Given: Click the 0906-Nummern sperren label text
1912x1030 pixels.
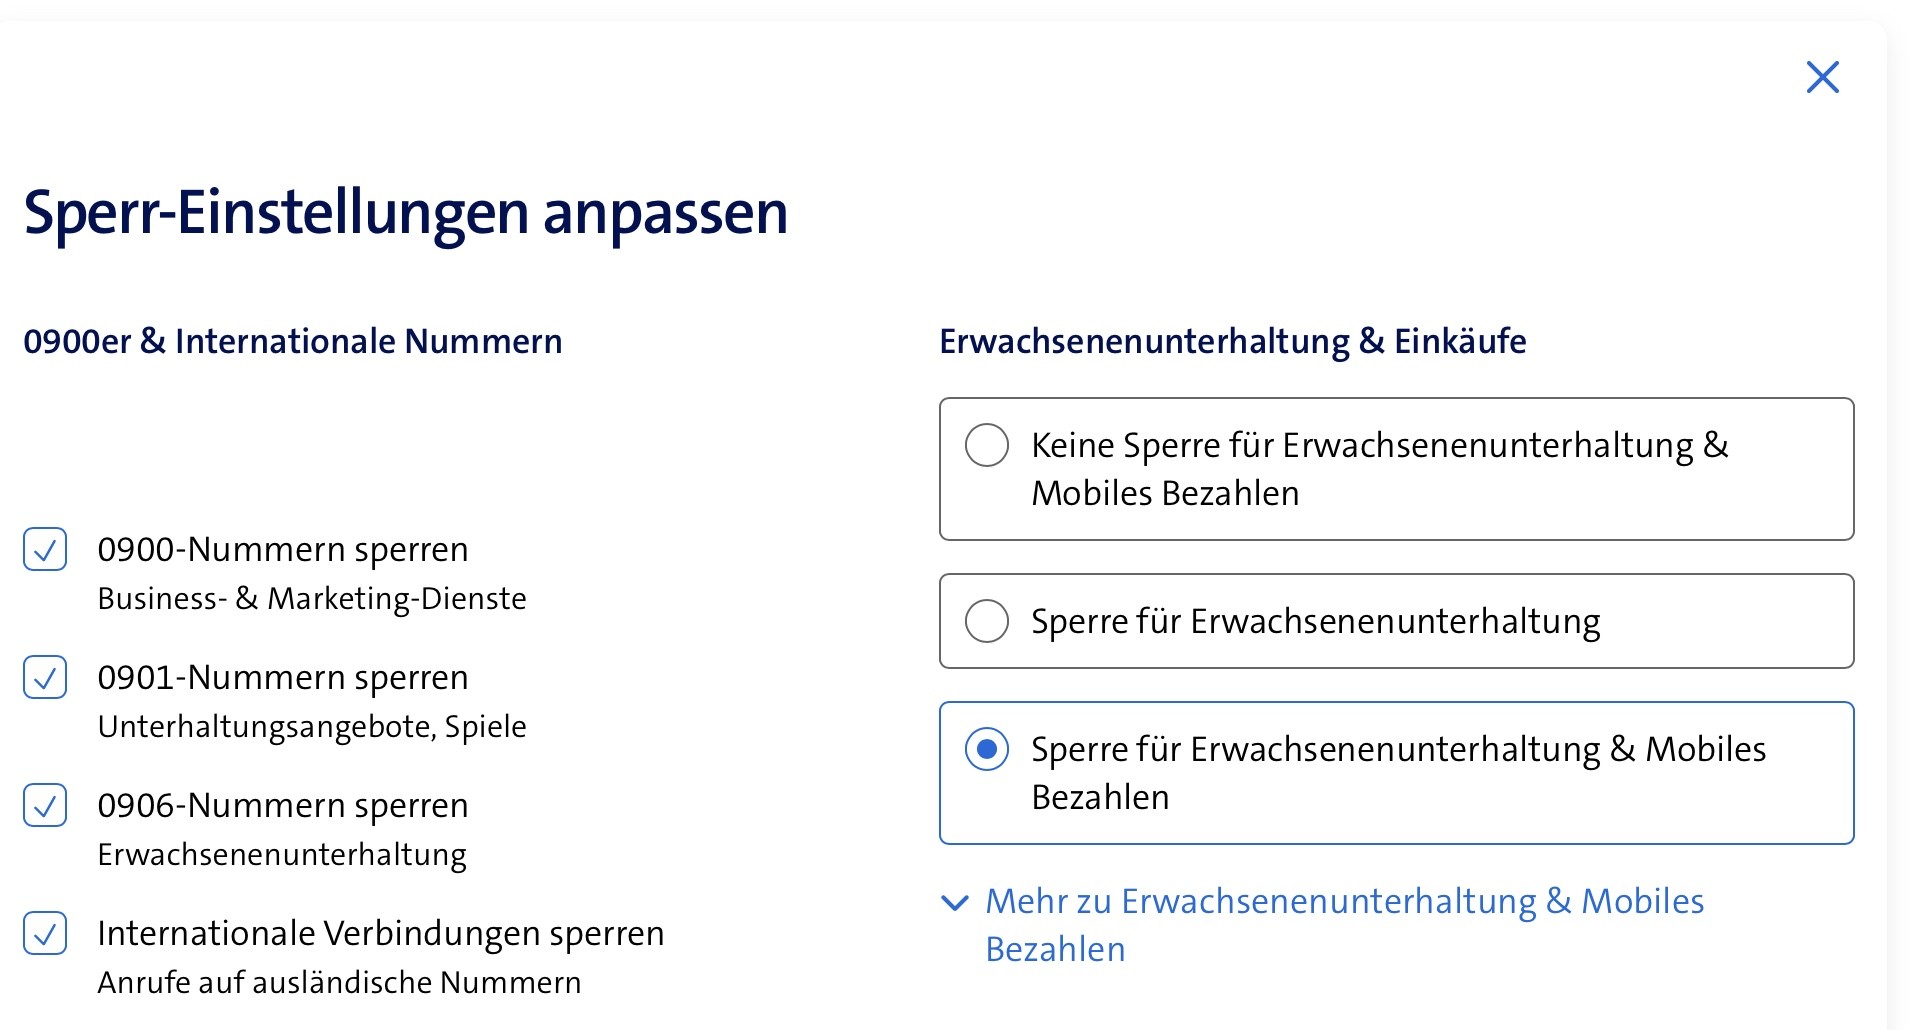Looking at the screenshot, I should coord(283,805).
